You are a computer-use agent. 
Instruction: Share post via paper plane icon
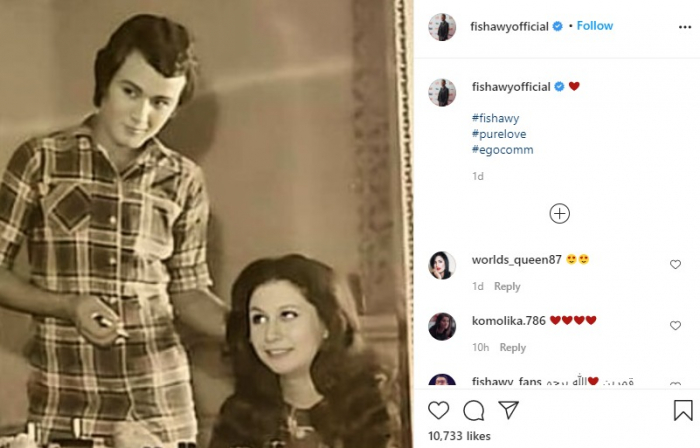pyautogui.click(x=509, y=410)
